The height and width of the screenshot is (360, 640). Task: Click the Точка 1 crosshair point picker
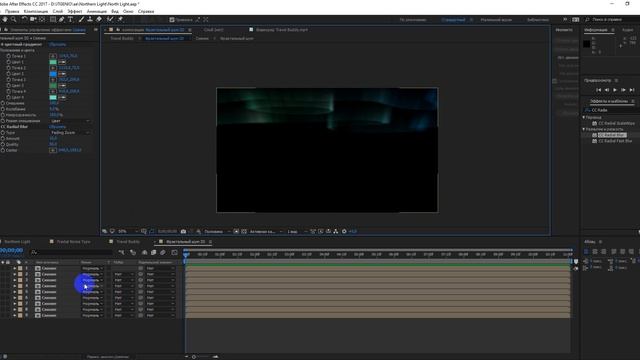[x=53, y=56]
